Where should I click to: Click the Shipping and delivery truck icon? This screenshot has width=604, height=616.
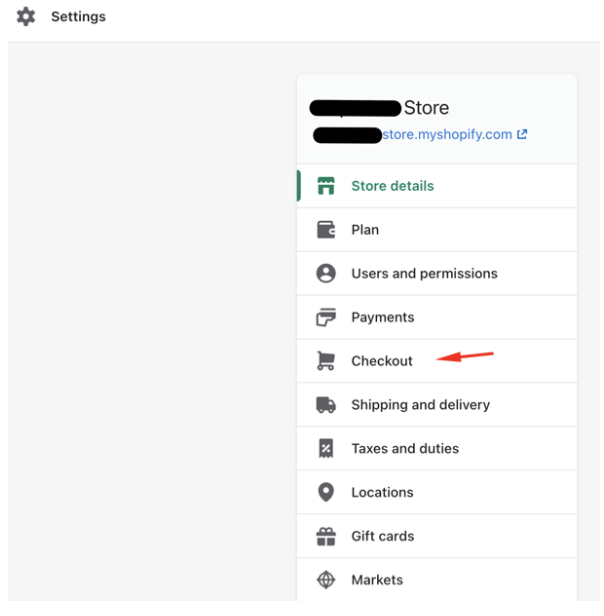(x=326, y=405)
